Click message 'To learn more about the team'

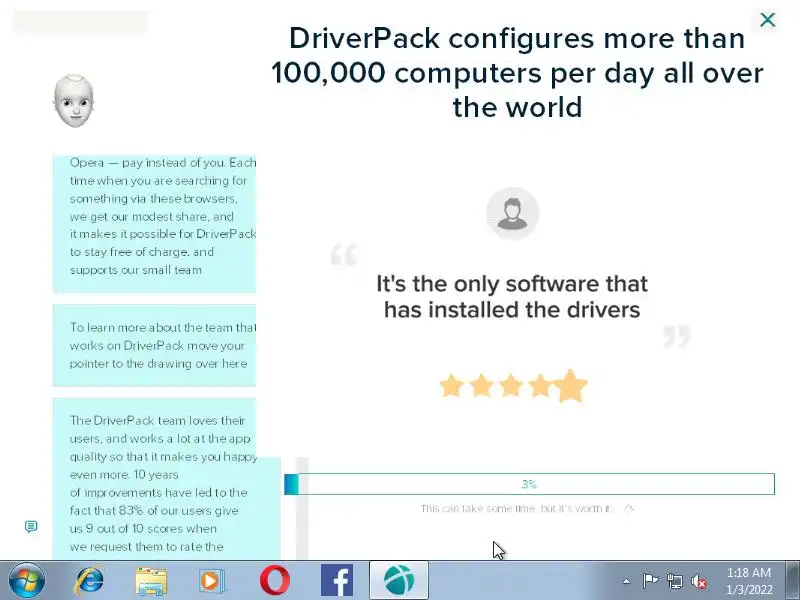pos(154,345)
